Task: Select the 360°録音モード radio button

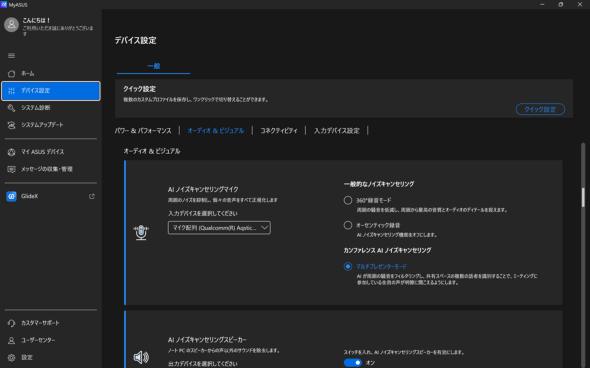Action: tap(348, 200)
